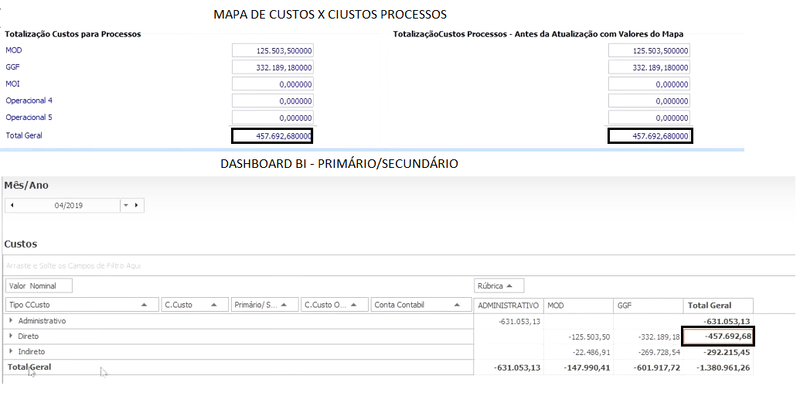Click right-side MOD field 125.503,500000
800x410 pixels.
[649, 50]
